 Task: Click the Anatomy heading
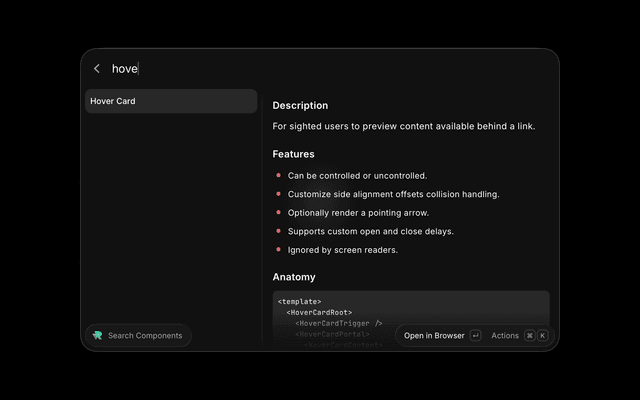[x=294, y=277]
